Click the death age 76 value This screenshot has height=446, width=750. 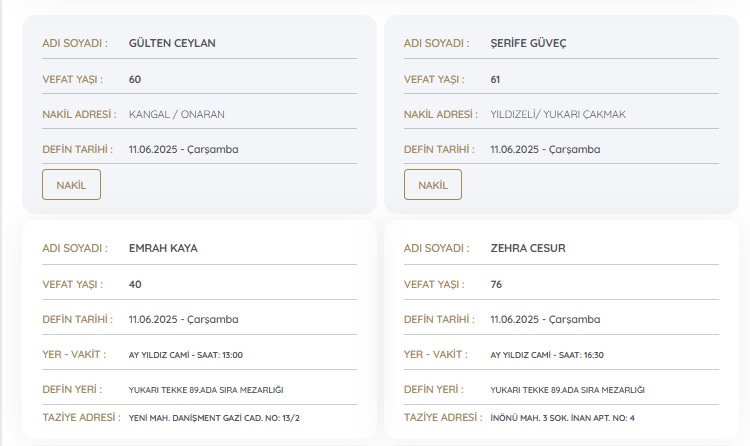click(496, 284)
